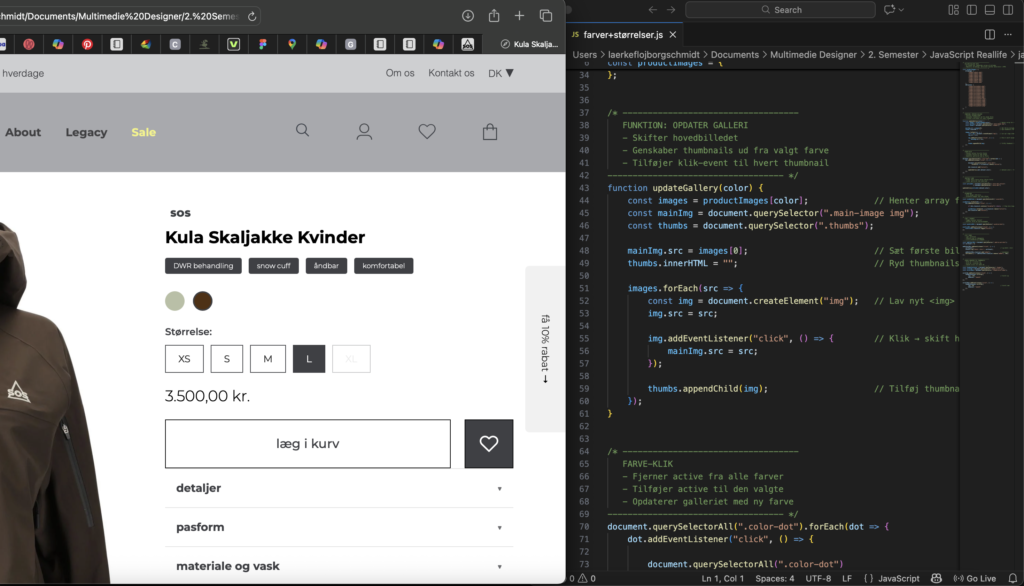The width and height of the screenshot is (1024, 586).
Task: Open the SOS logo favorite in Safari's bar
Action: click(x=468, y=44)
